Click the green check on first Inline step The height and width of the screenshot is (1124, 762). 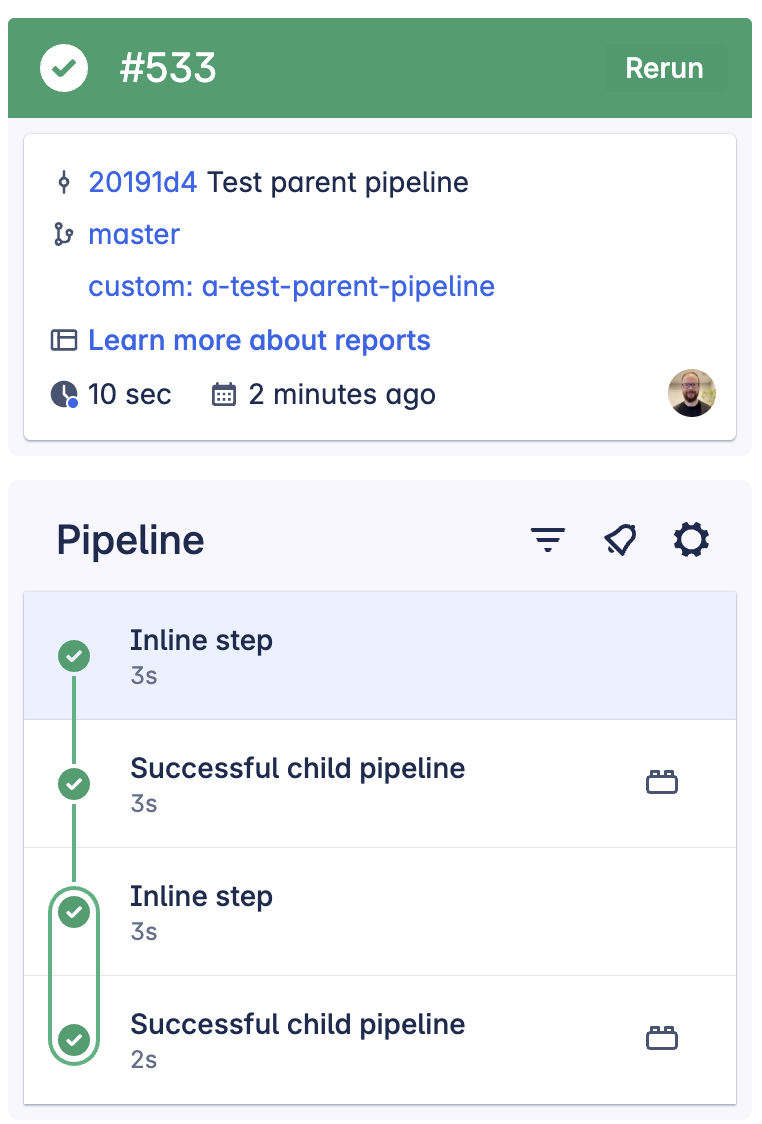coord(73,656)
